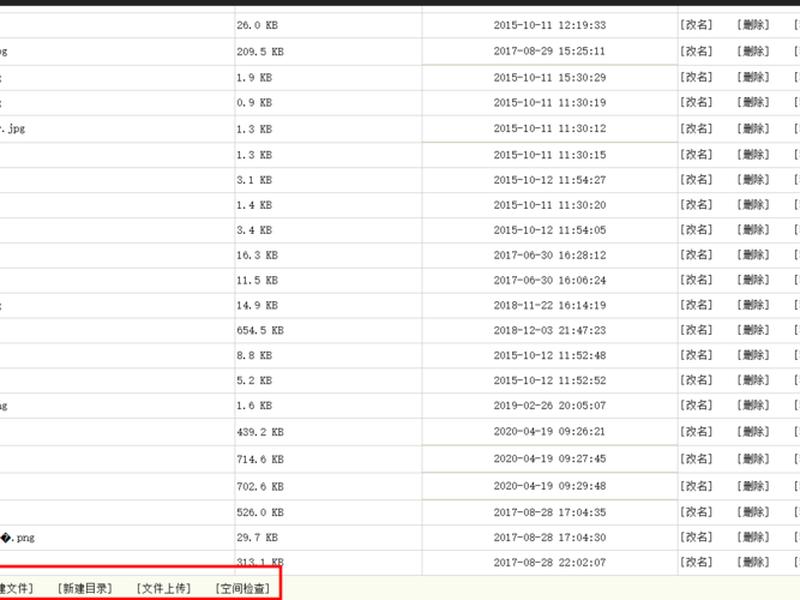
Task: Click the 16.3 KB size value
Action: click(x=257, y=255)
